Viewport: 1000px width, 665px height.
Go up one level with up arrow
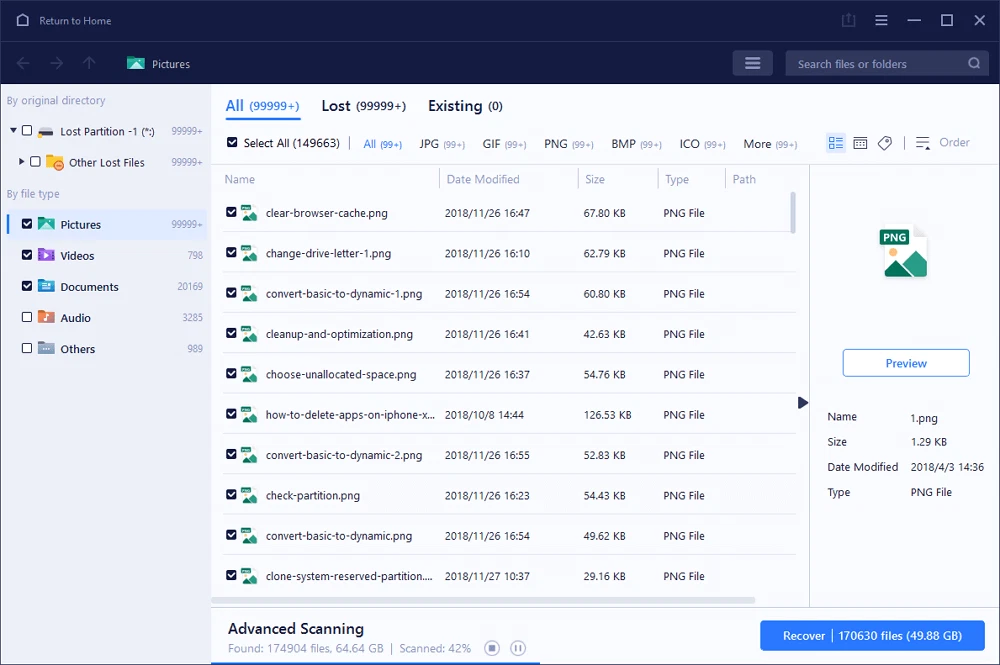tap(89, 63)
